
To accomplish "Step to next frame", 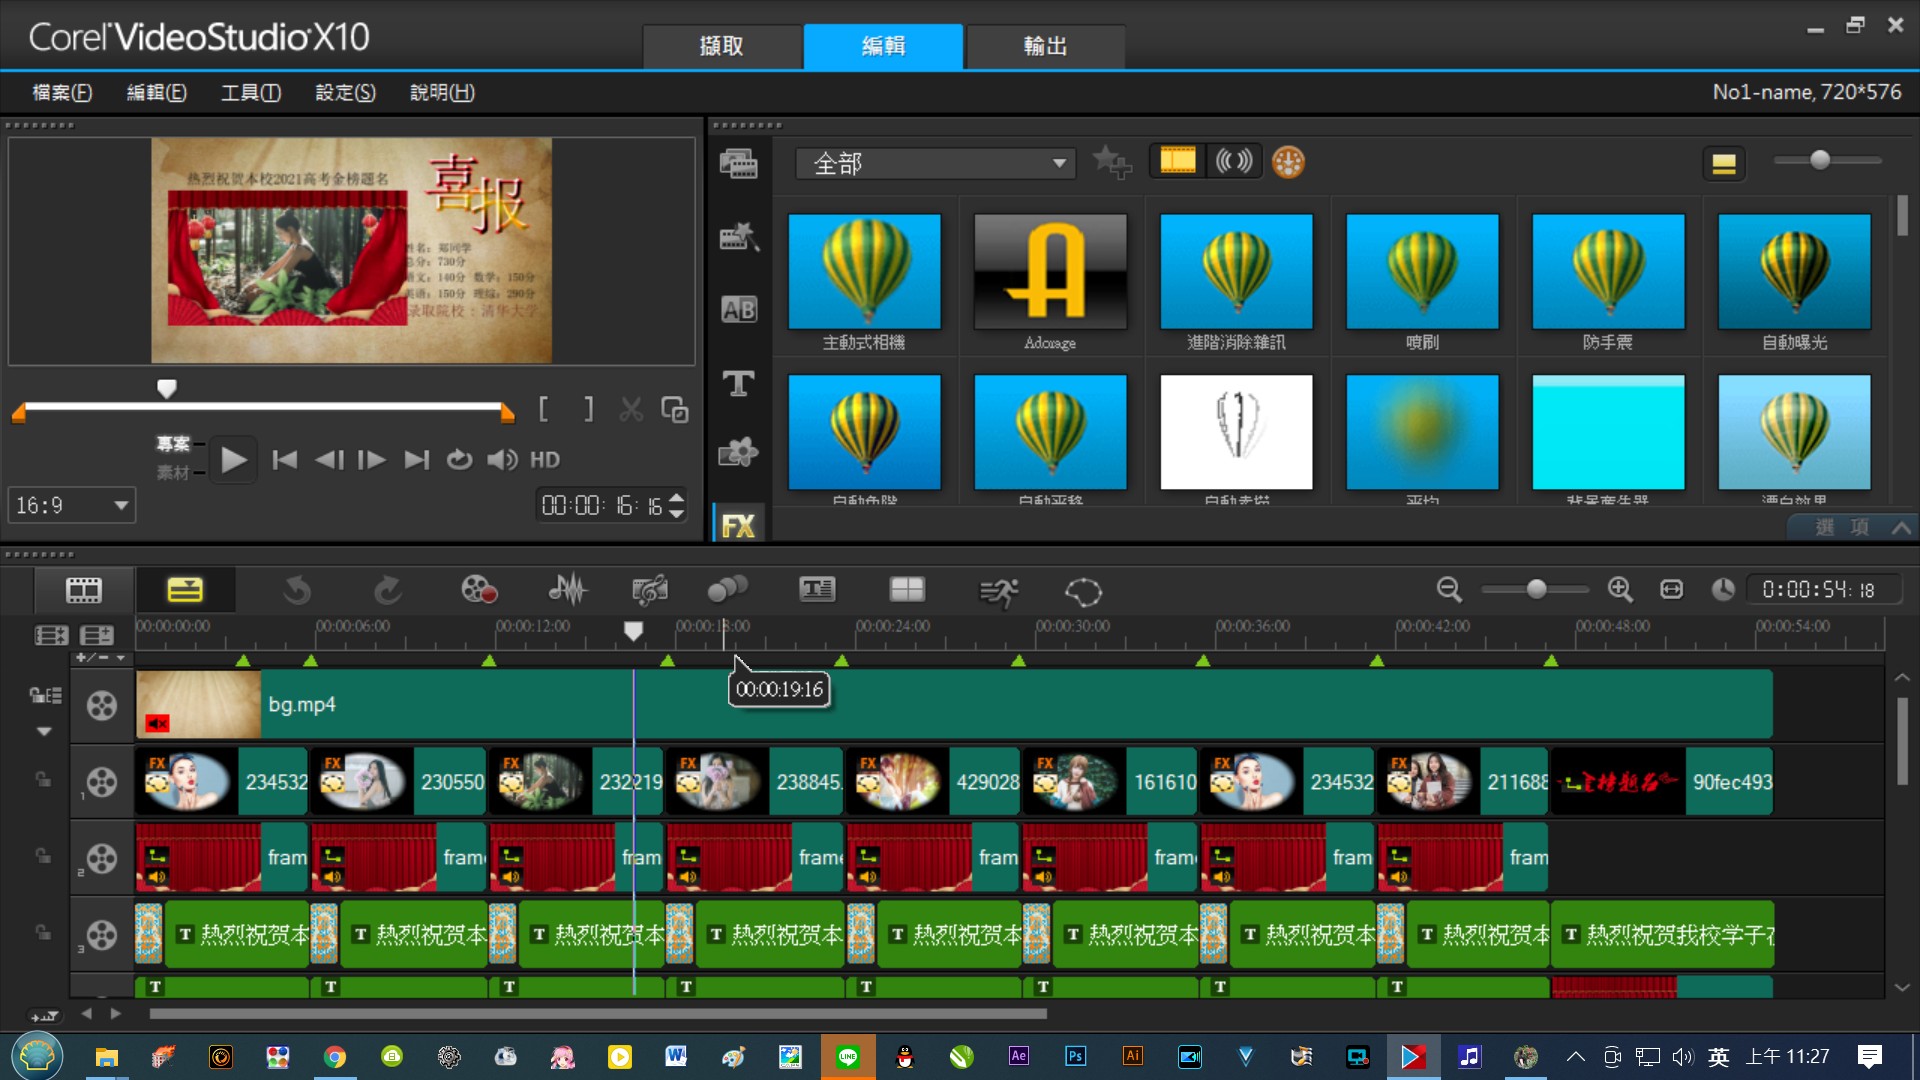I will [372, 460].
